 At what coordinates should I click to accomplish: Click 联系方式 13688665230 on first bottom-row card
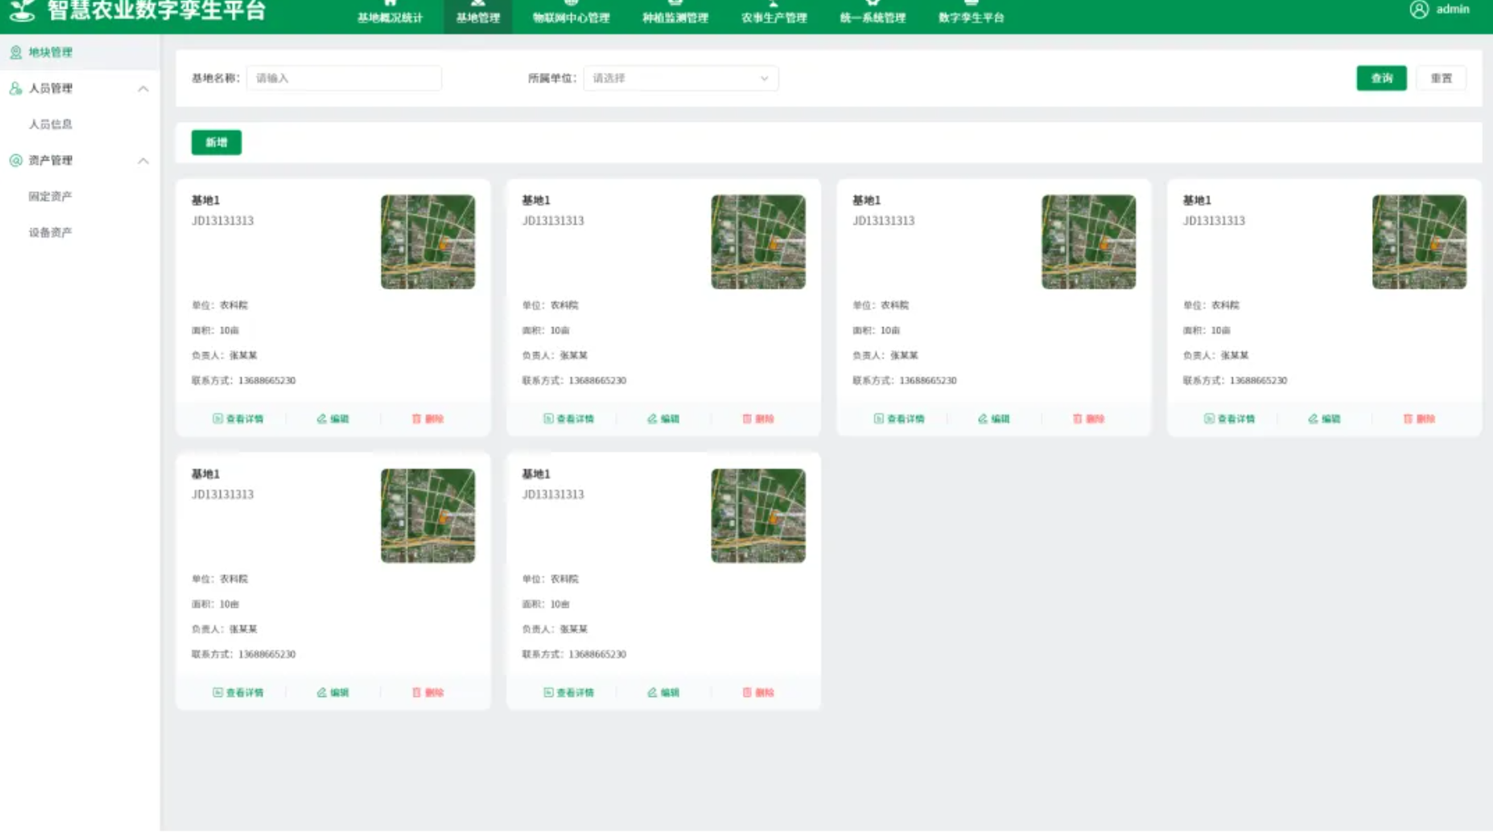243,654
